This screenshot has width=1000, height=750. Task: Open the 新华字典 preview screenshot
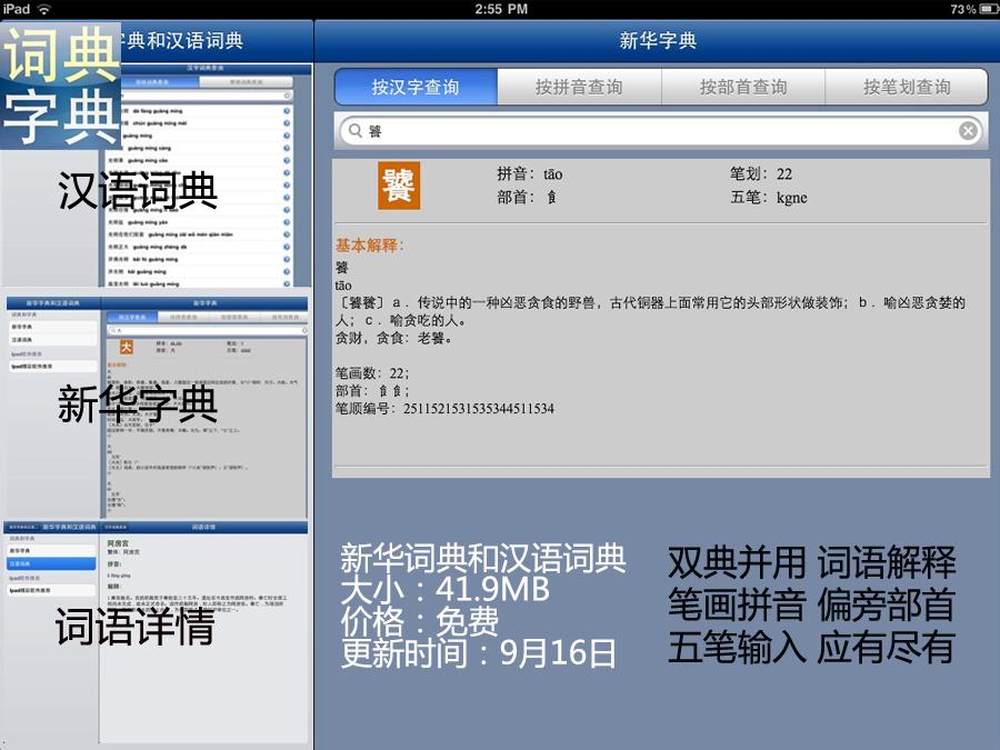(157, 407)
